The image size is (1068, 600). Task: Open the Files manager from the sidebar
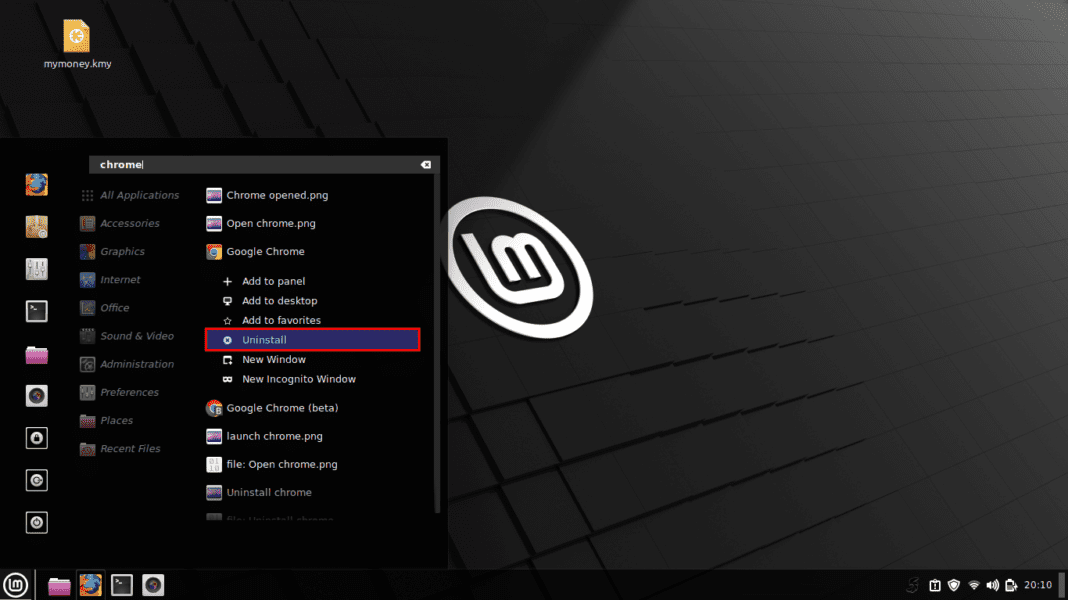[x=36, y=355]
